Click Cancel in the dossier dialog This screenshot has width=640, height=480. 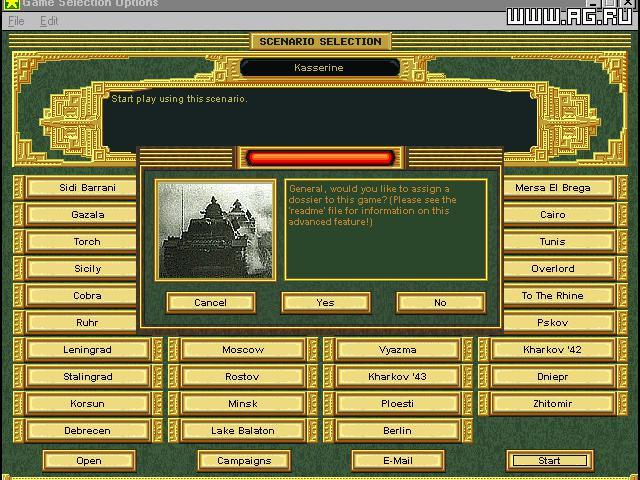(211, 302)
